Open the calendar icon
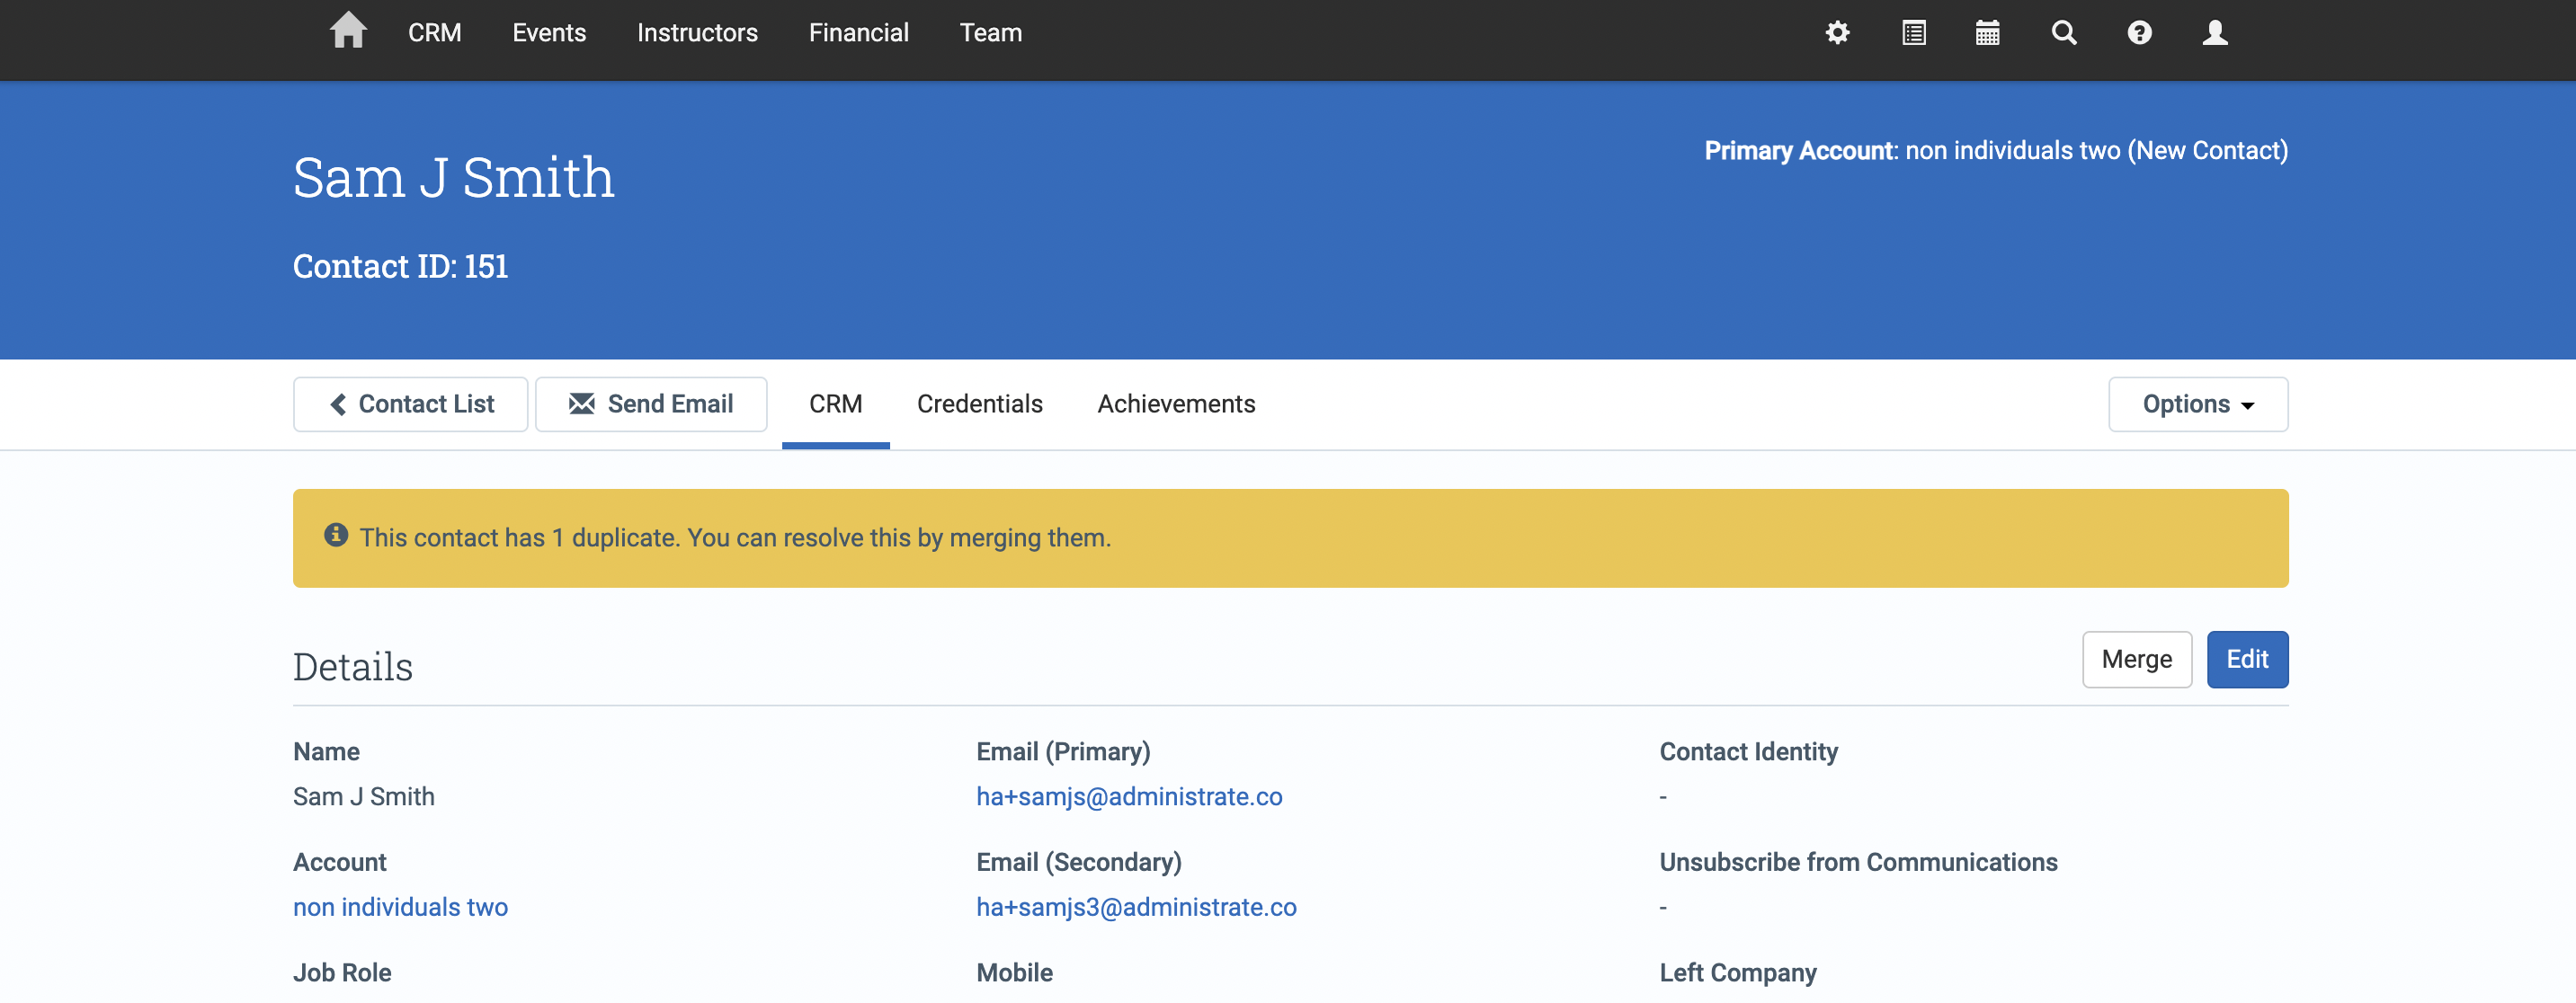This screenshot has width=2576, height=1003. coord(1988,33)
